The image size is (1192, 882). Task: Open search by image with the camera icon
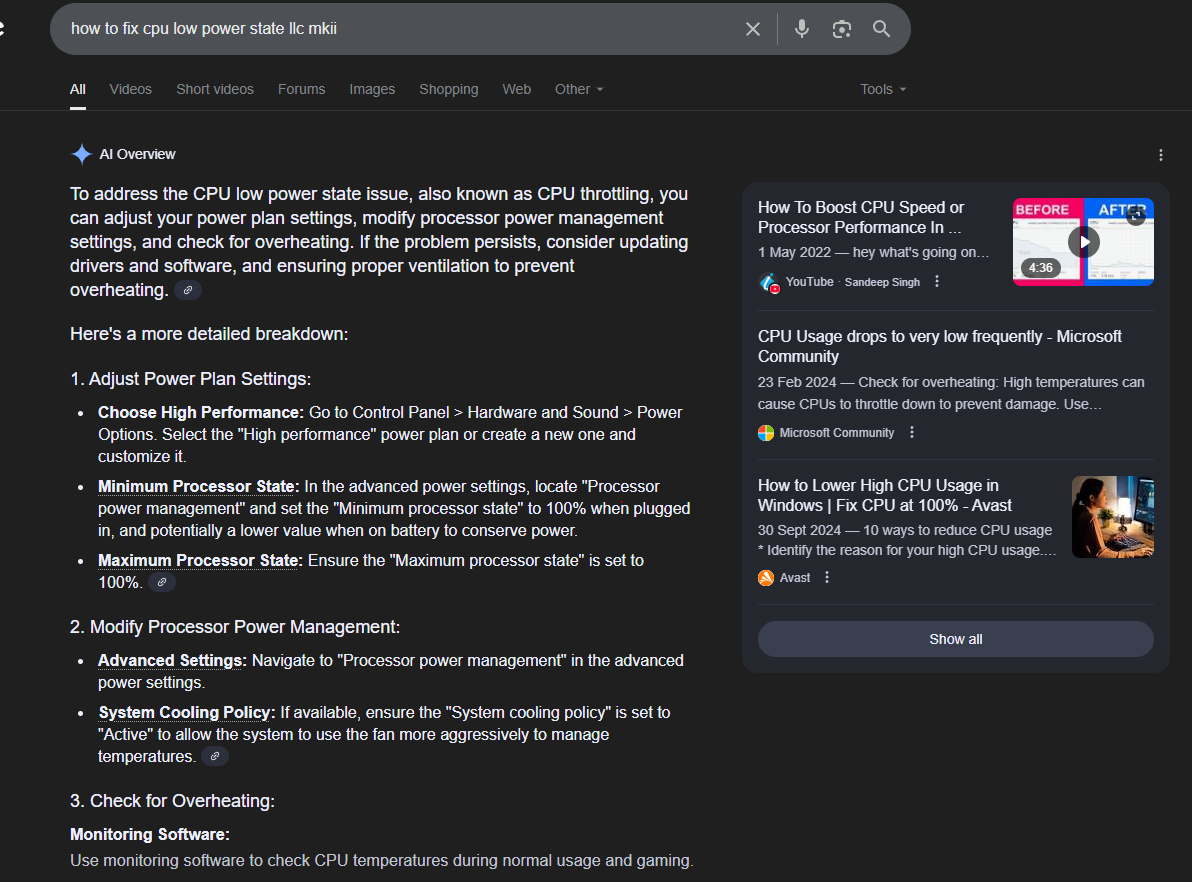842,29
